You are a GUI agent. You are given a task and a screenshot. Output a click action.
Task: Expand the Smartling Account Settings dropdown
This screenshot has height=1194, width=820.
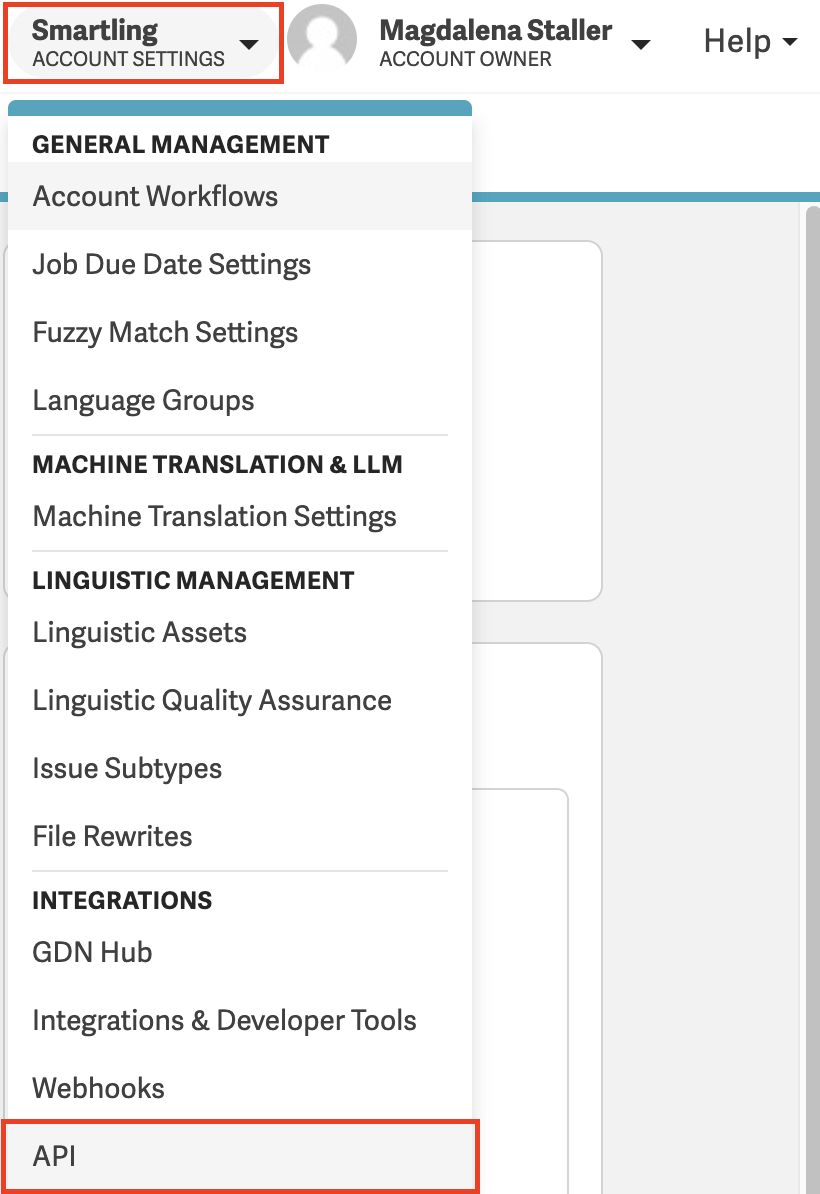pos(249,44)
